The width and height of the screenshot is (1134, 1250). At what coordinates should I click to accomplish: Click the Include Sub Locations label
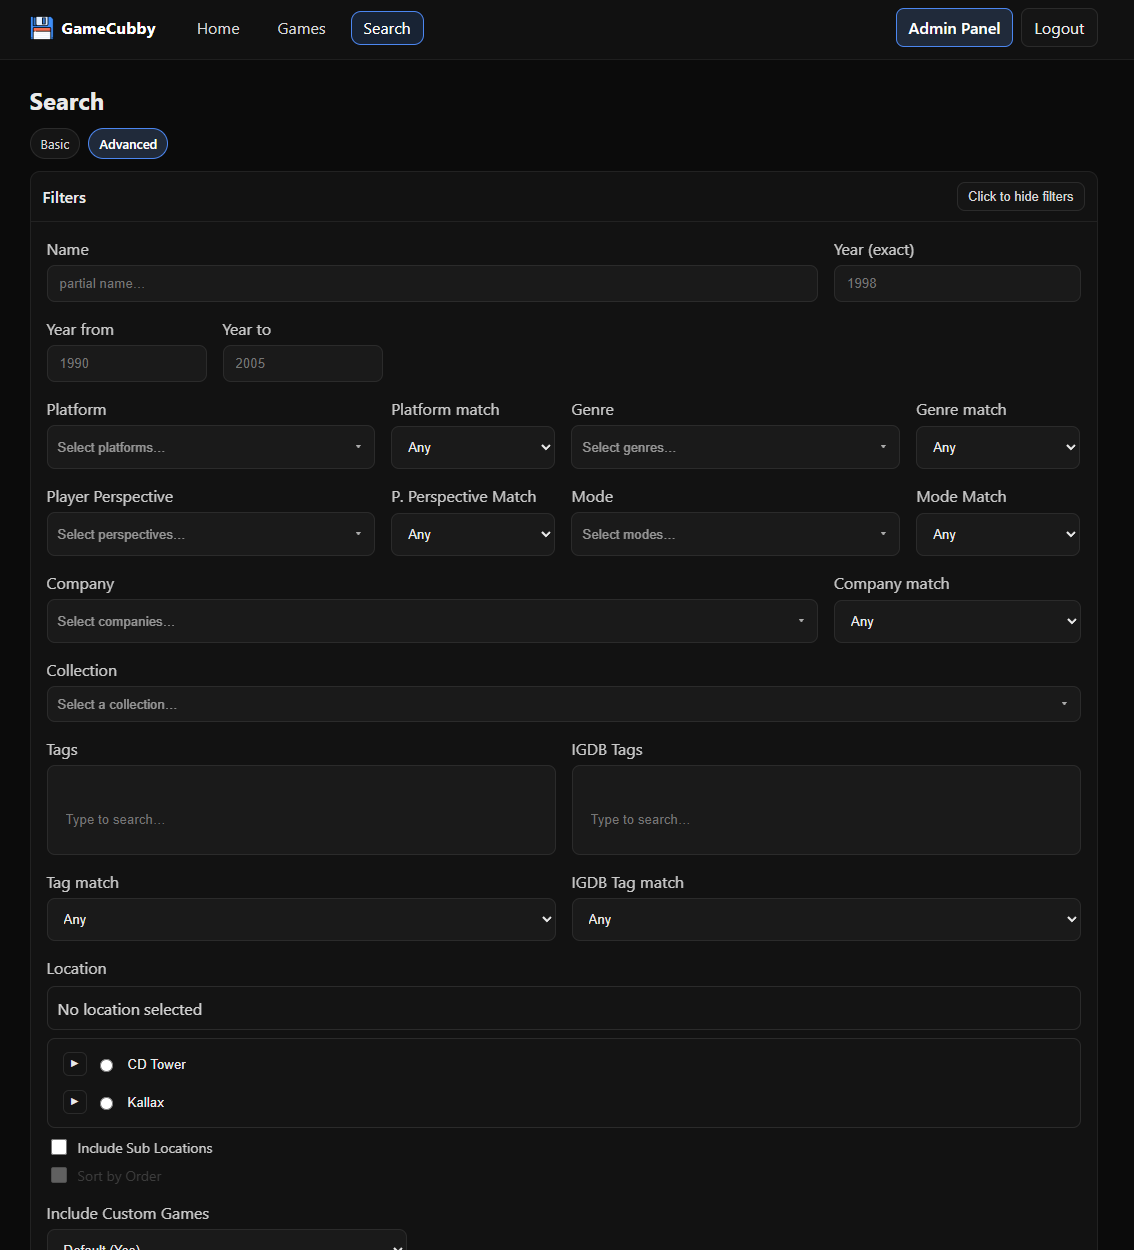point(145,1148)
